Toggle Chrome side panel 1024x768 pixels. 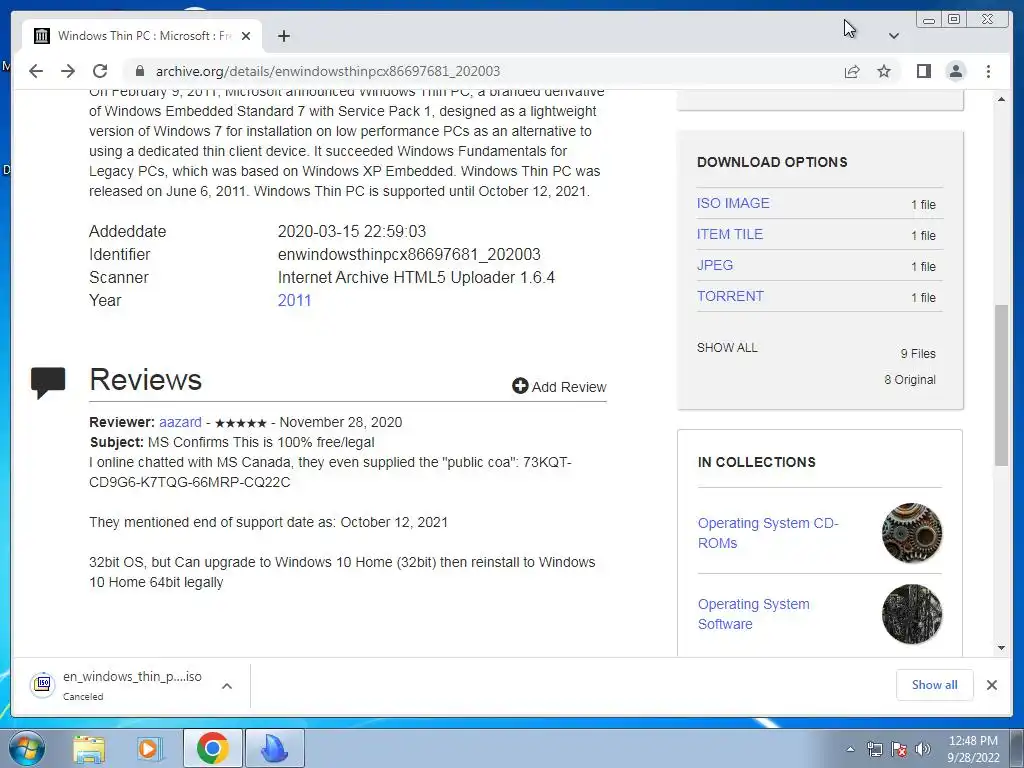pos(923,71)
